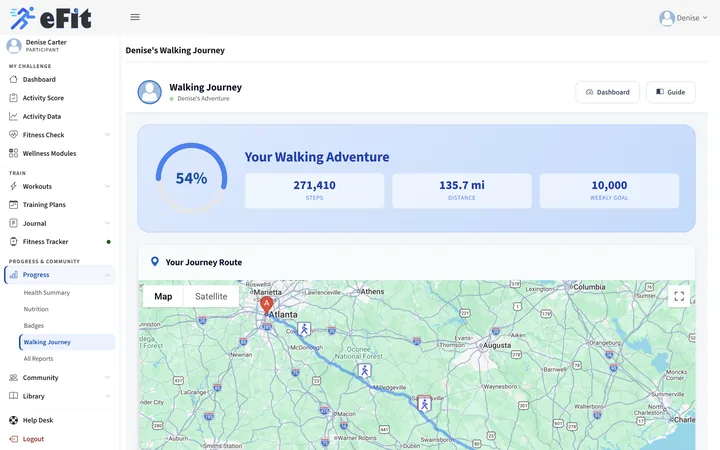Expand the Library submenu chevron
Viewport: 720px width, 450px height.
[x=107, y=396]
